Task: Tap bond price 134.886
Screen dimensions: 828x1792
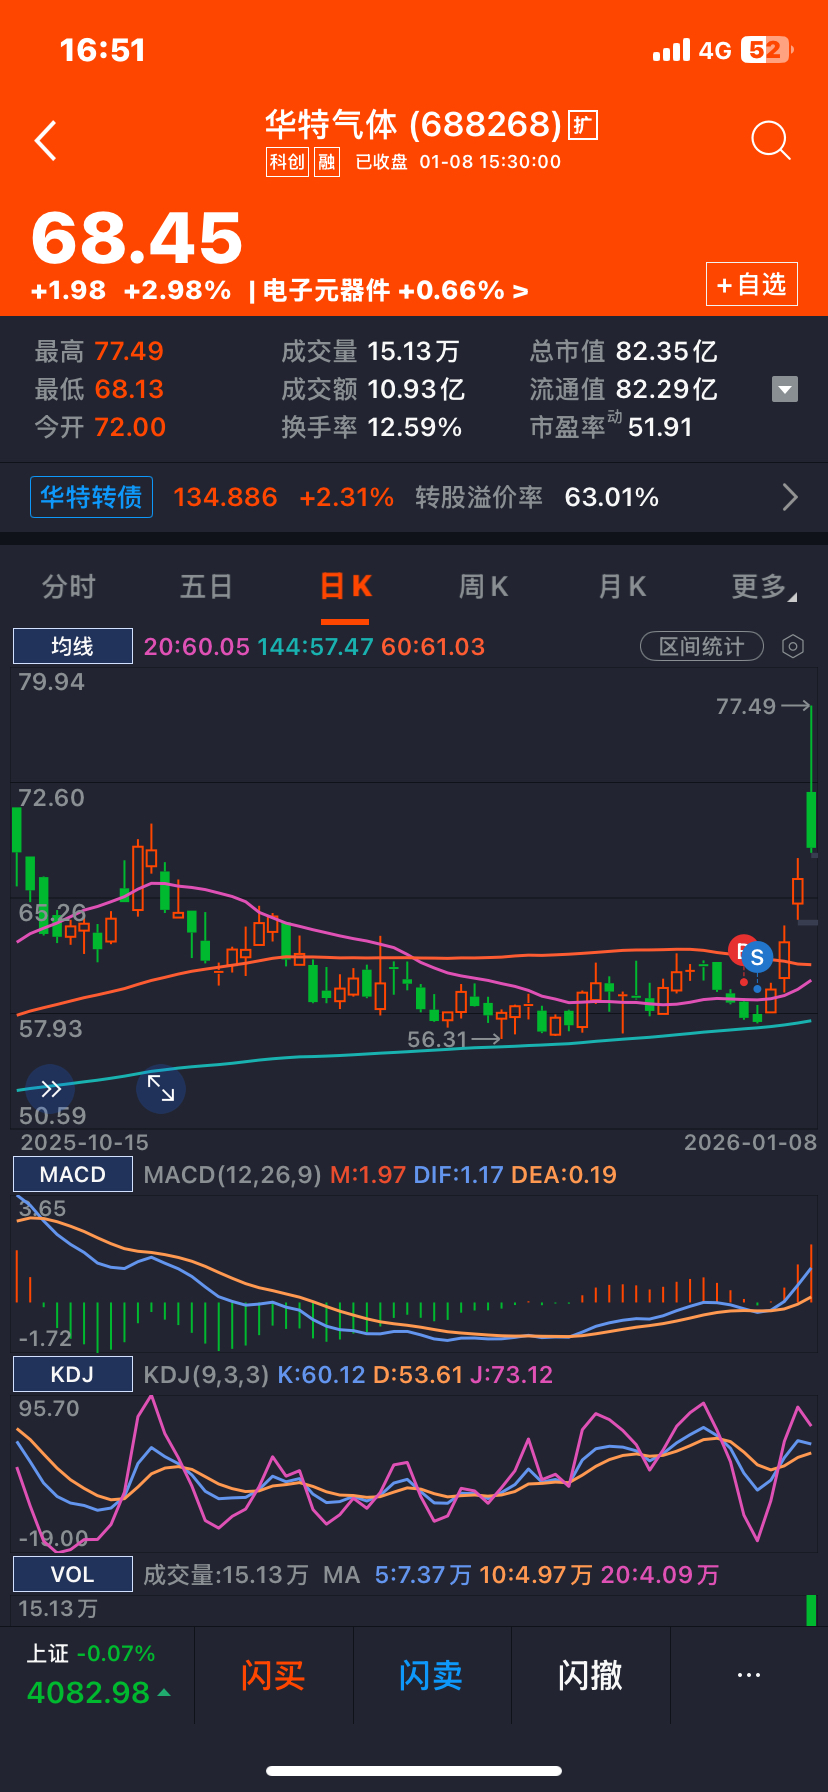Action: click(x=225, y=497)
